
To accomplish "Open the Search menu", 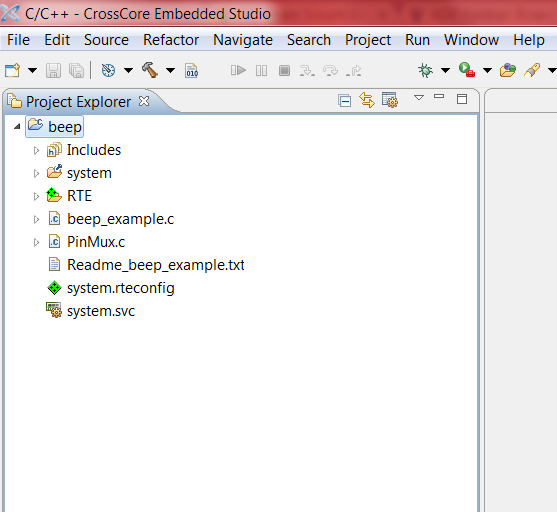I will (309, 40).
